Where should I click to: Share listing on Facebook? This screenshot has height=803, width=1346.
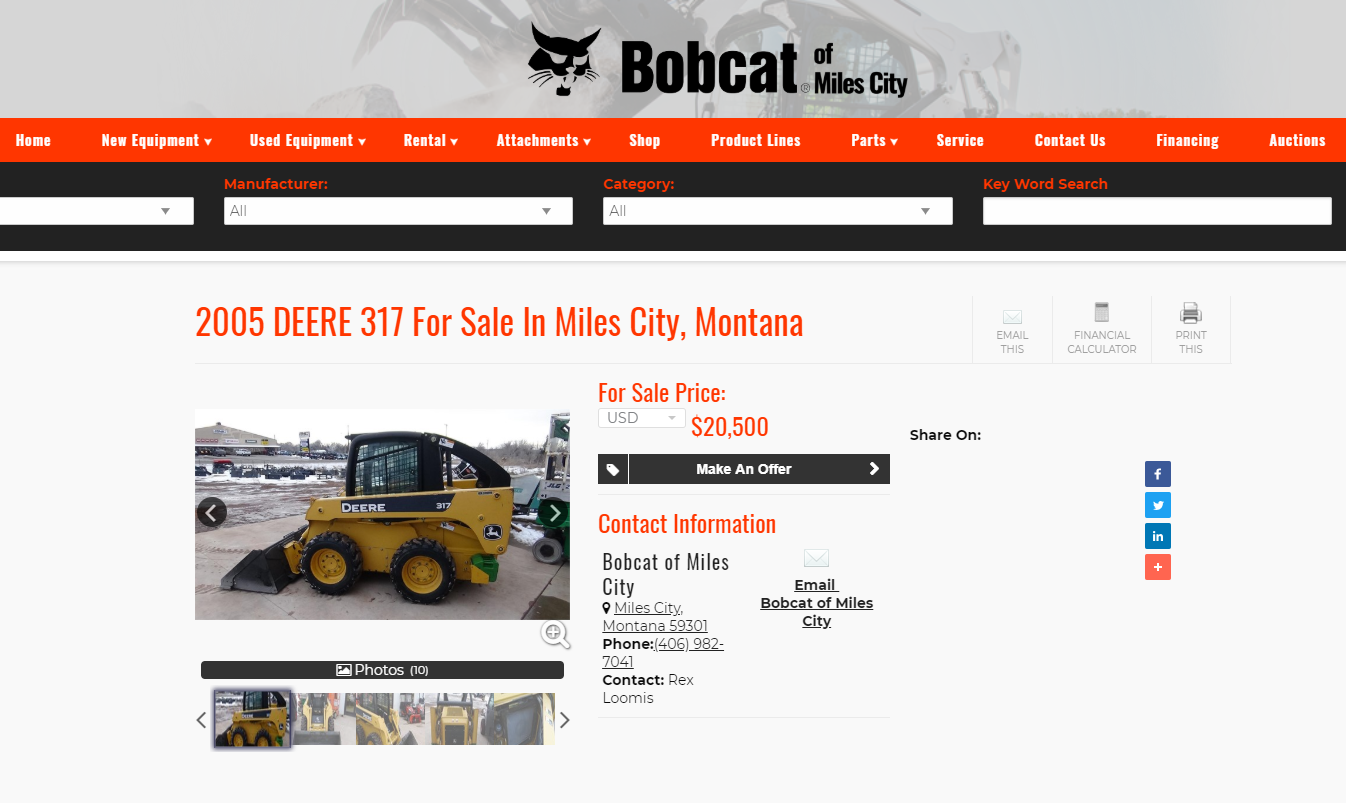click(1158, 474)
